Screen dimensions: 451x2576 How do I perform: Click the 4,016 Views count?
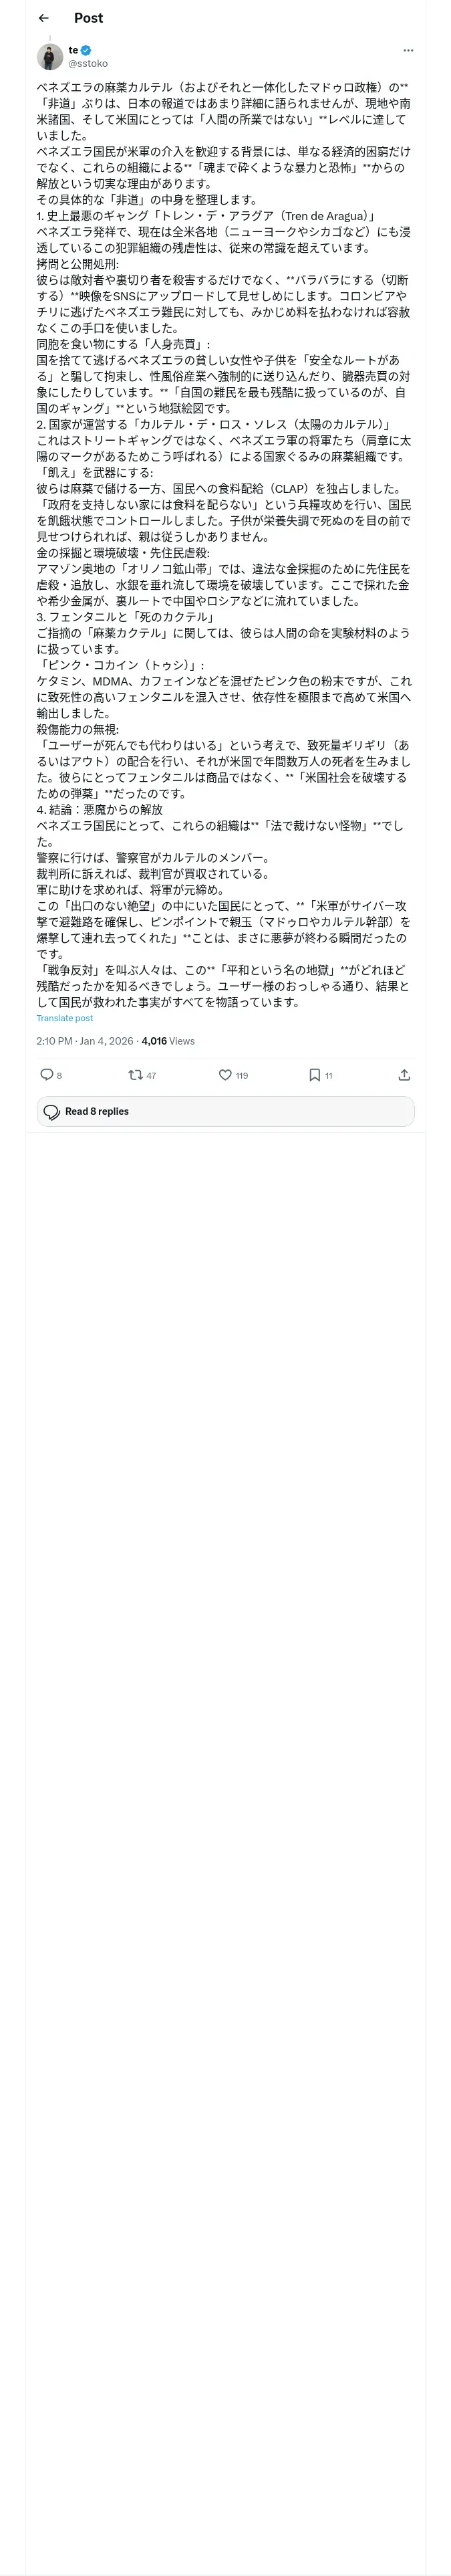click(x=168, y=1041)
